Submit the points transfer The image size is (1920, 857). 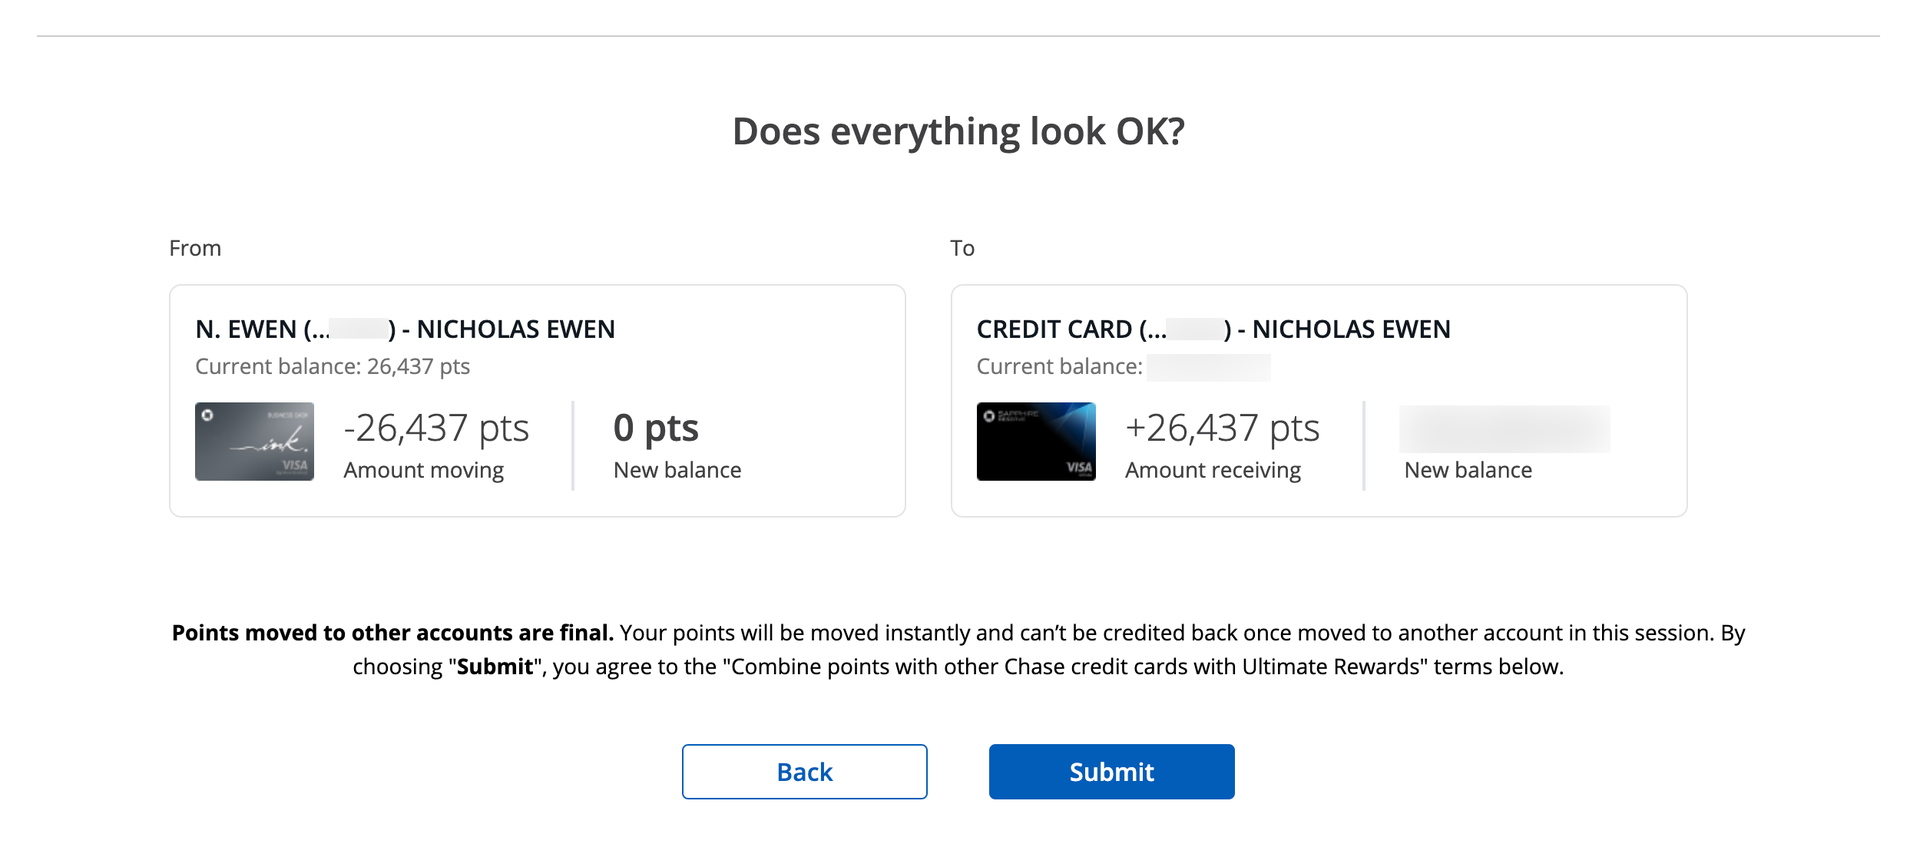point(1111,771)
